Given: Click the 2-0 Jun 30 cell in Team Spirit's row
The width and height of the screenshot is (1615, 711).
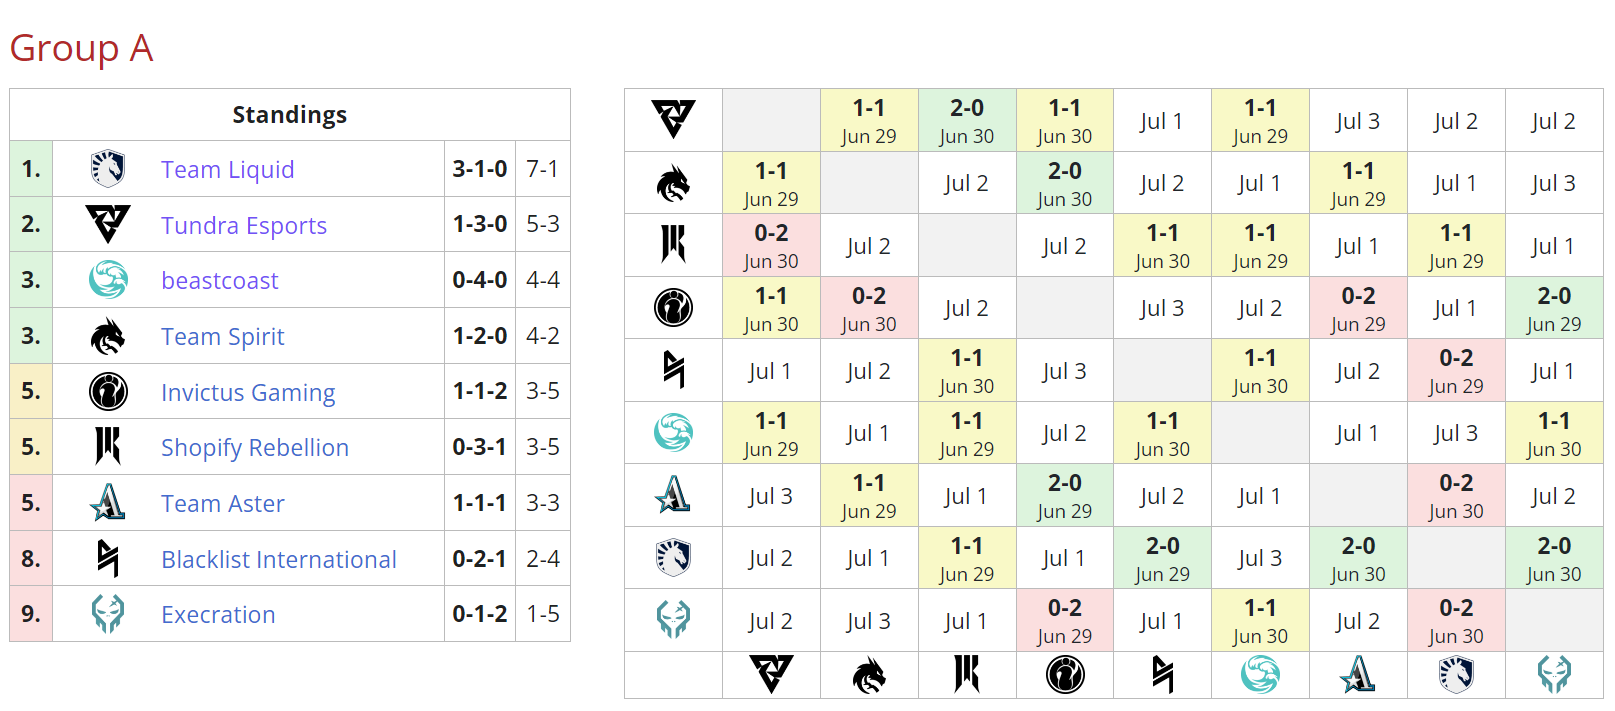Looking at the screenshot, I should click(1064, 183).
